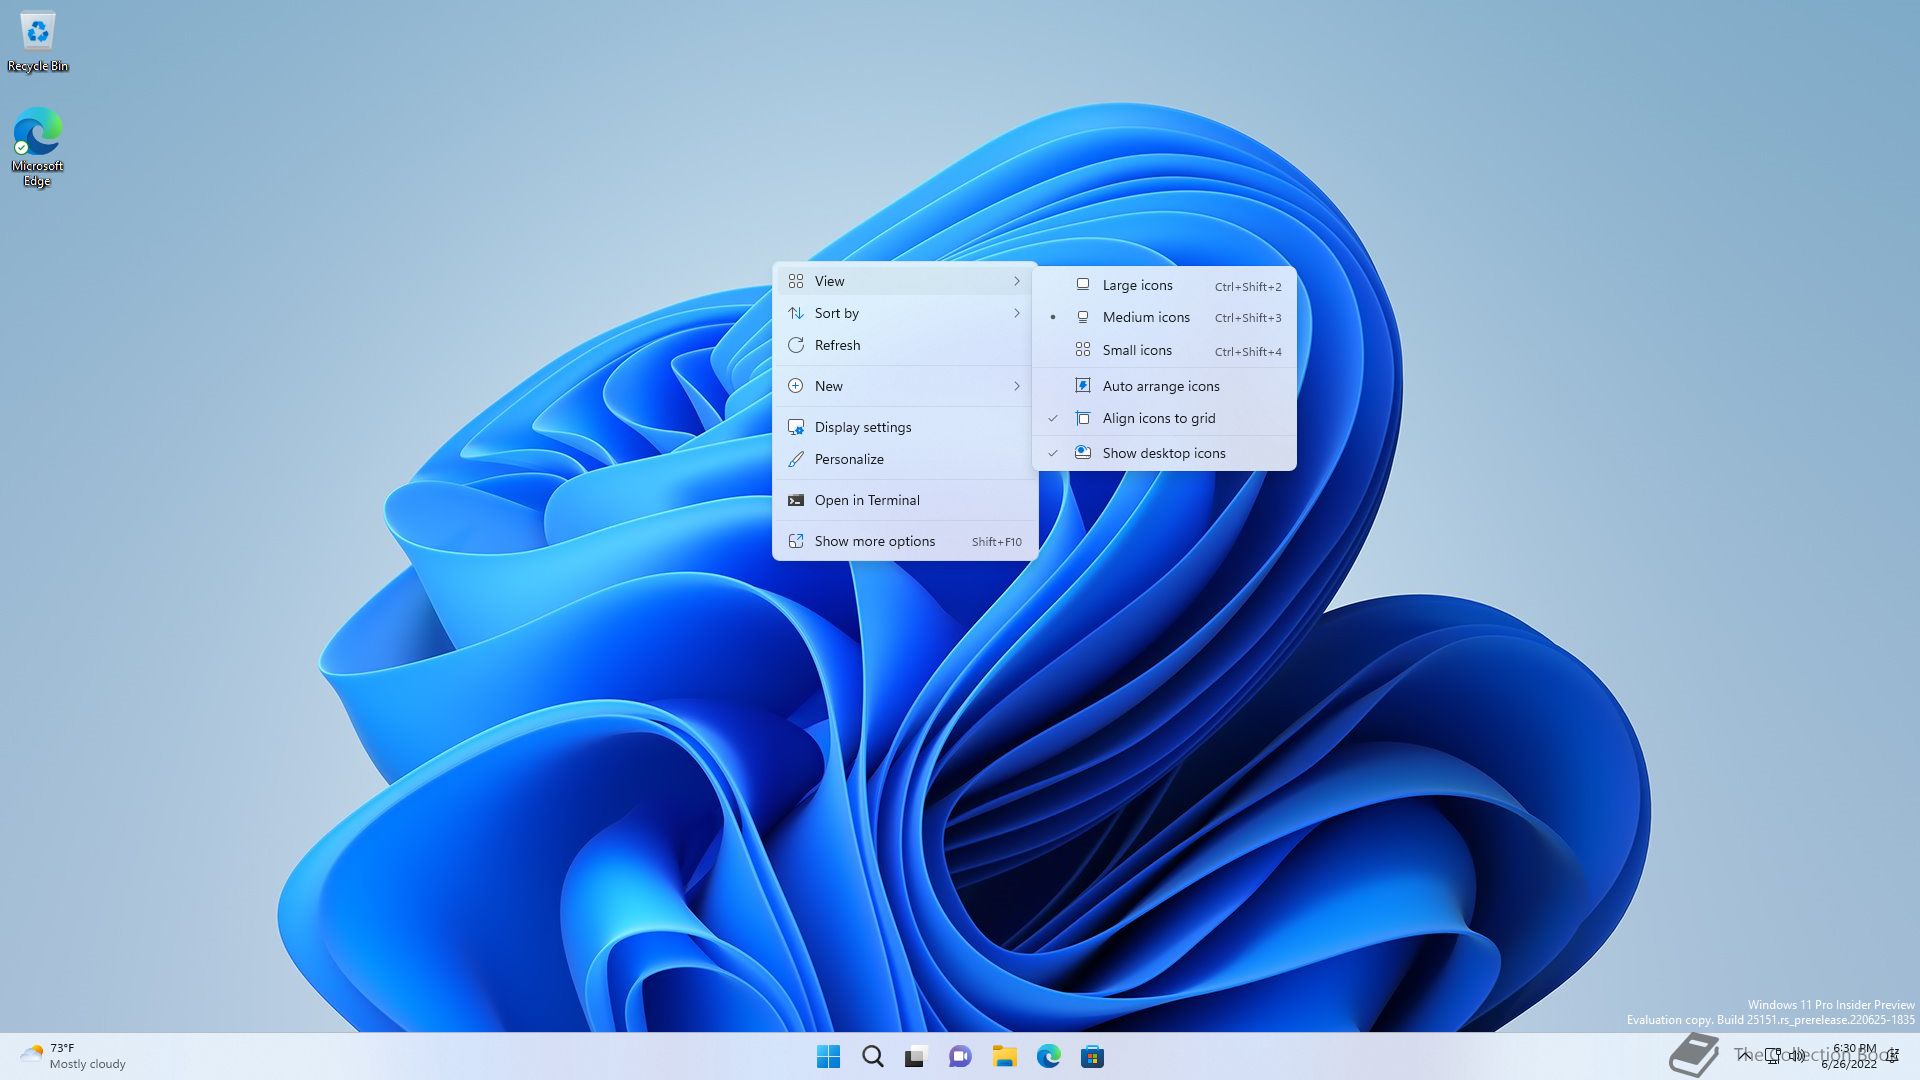
Task: Click the Shift+F10 shortcut text
Action: (x=996, y=542)
